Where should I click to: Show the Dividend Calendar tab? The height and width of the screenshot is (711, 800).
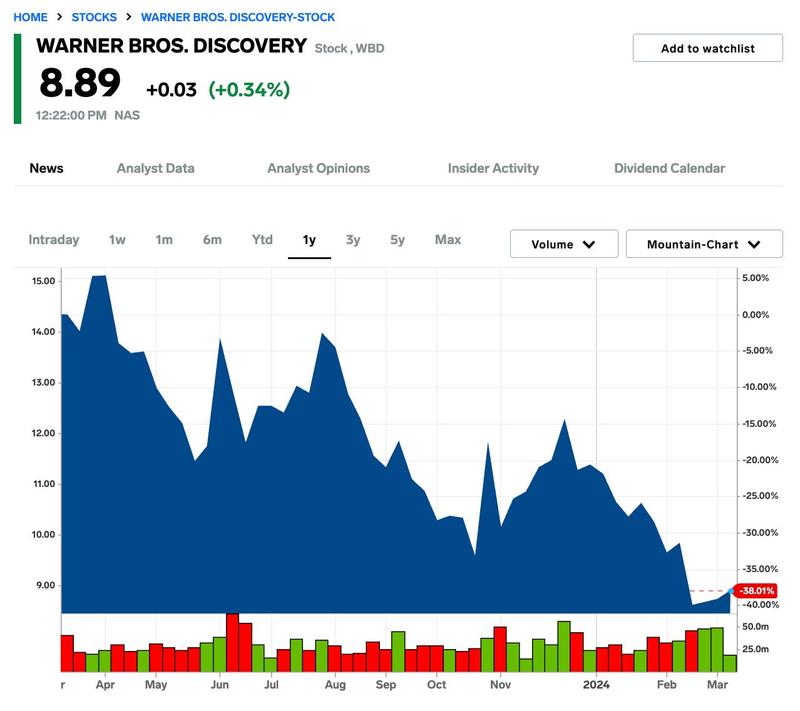(x=669, y=168)
